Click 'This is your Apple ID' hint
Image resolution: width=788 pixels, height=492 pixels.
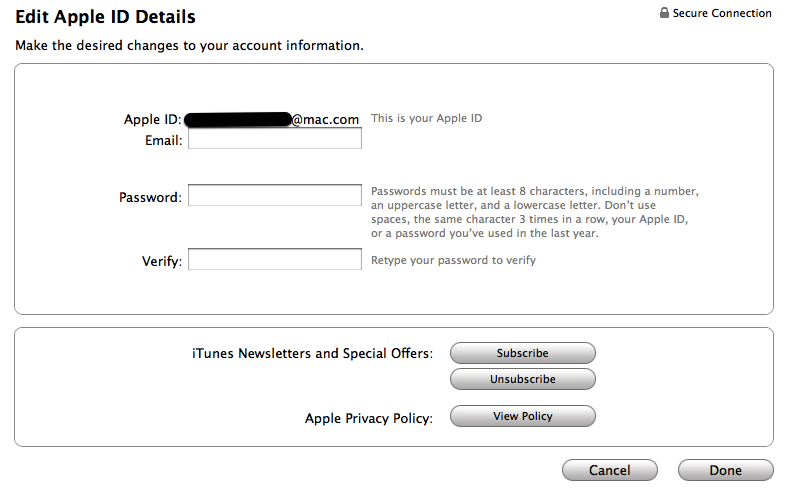[427, 118]
